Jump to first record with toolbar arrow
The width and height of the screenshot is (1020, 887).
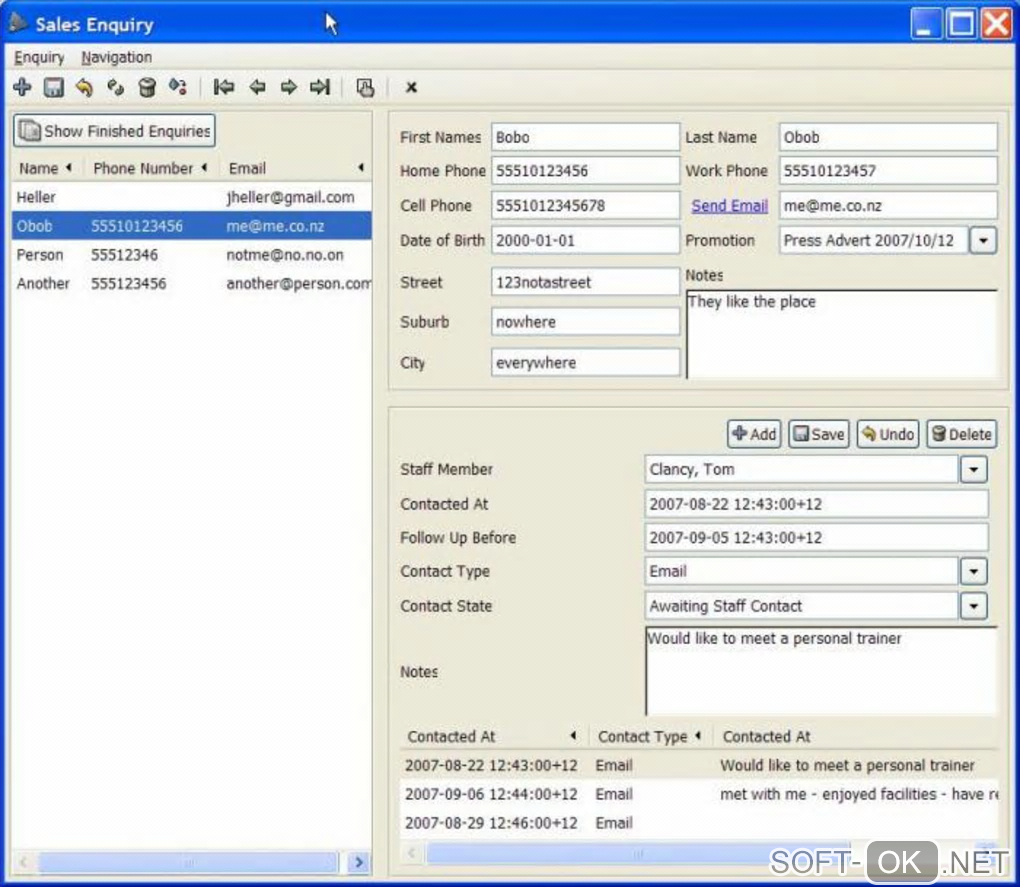coord(225,88)
